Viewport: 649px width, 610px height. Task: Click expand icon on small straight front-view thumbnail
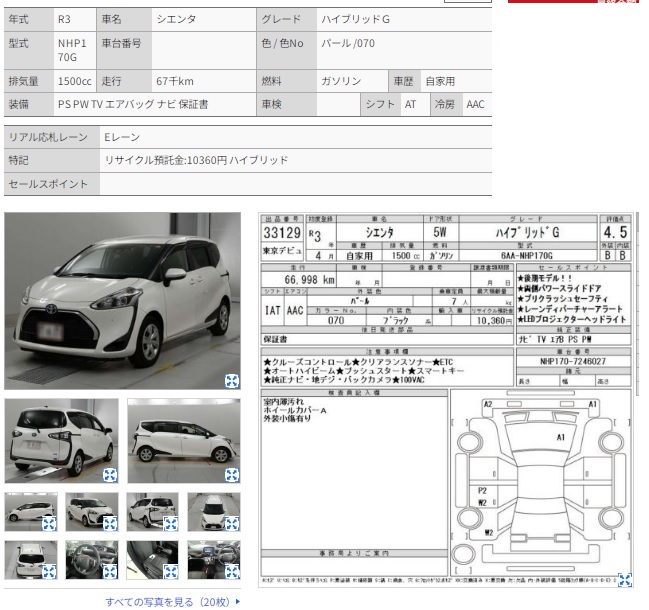coord(232,524)
